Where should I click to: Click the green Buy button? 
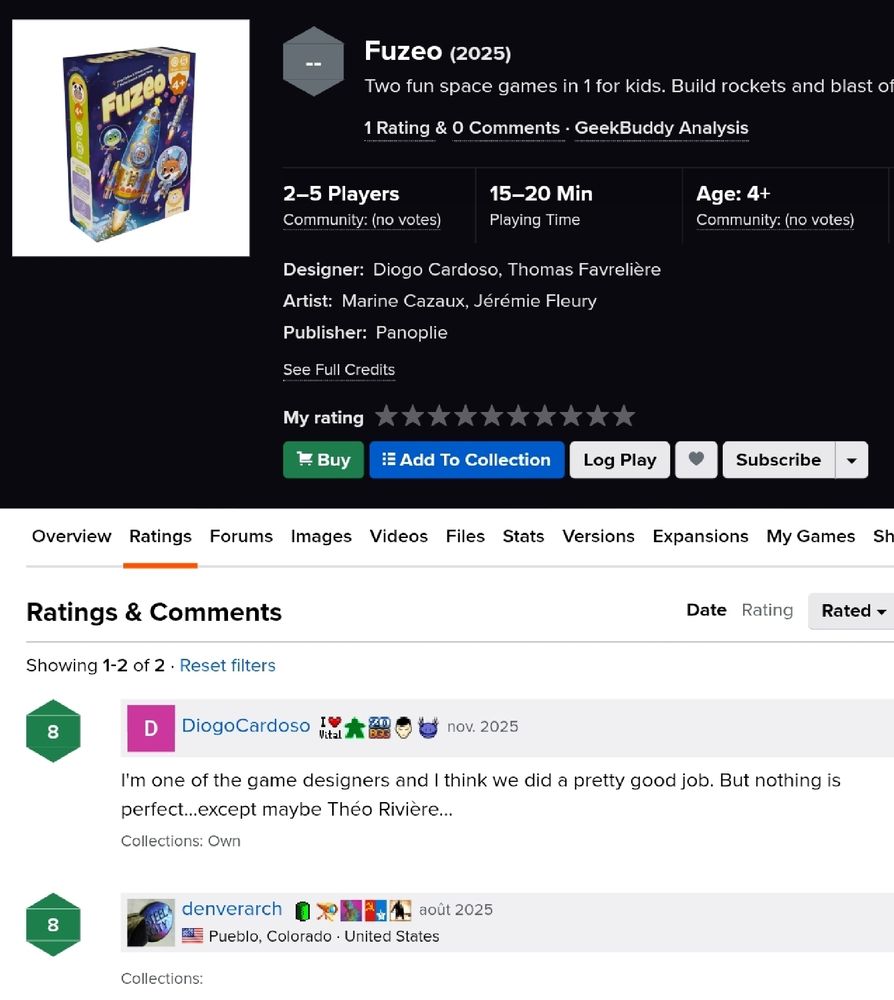pyautogui.click(x=323, y=460)
